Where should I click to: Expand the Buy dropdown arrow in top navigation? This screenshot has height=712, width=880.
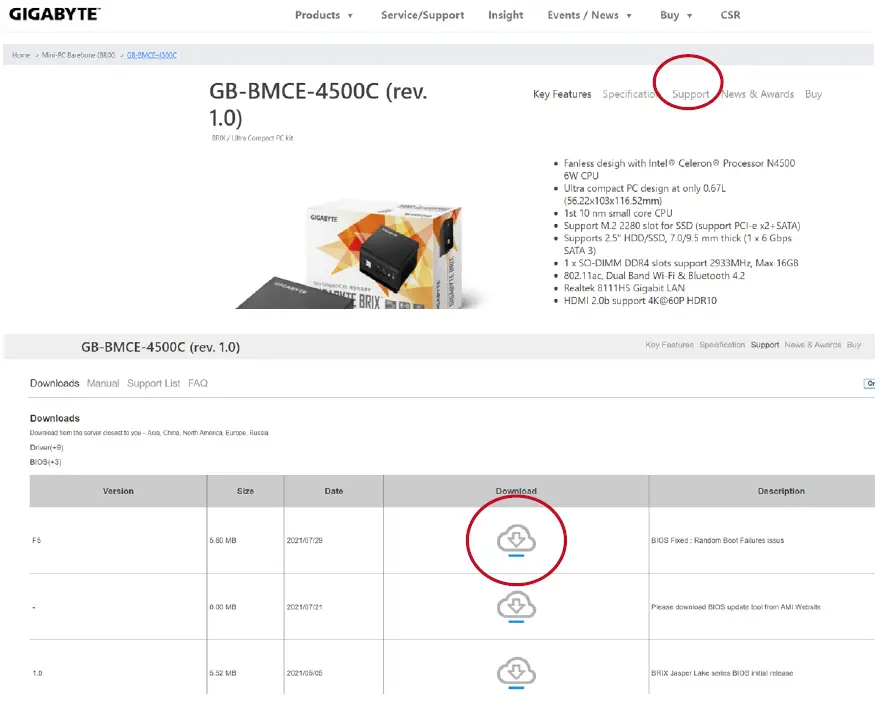coord(690,16)
